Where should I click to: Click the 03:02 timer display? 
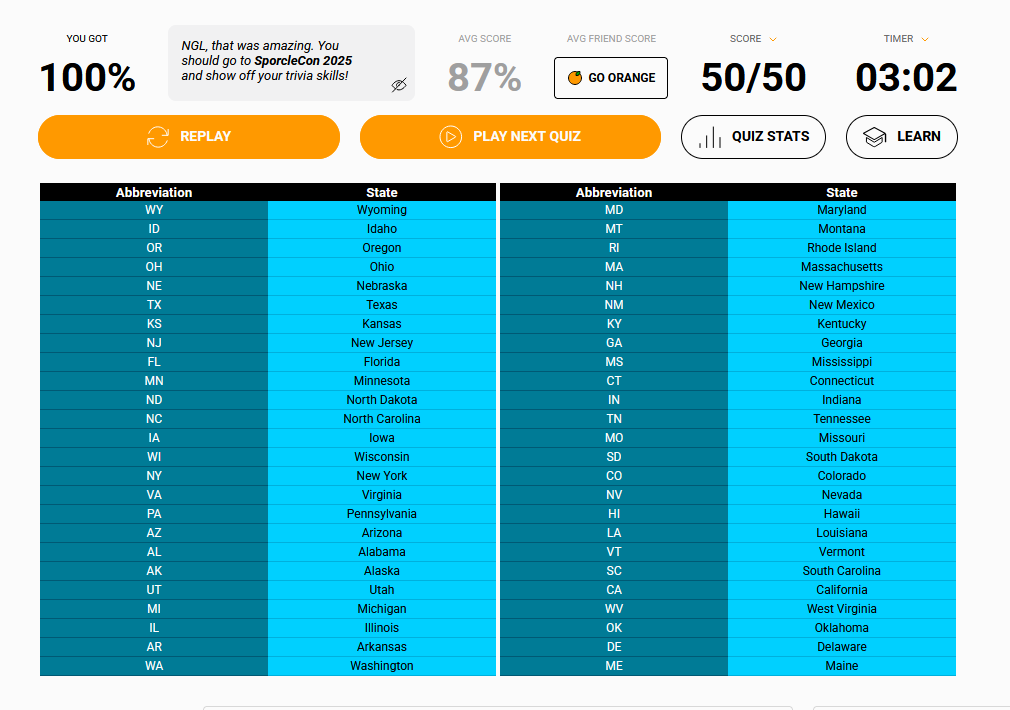[x=906, y=77]
